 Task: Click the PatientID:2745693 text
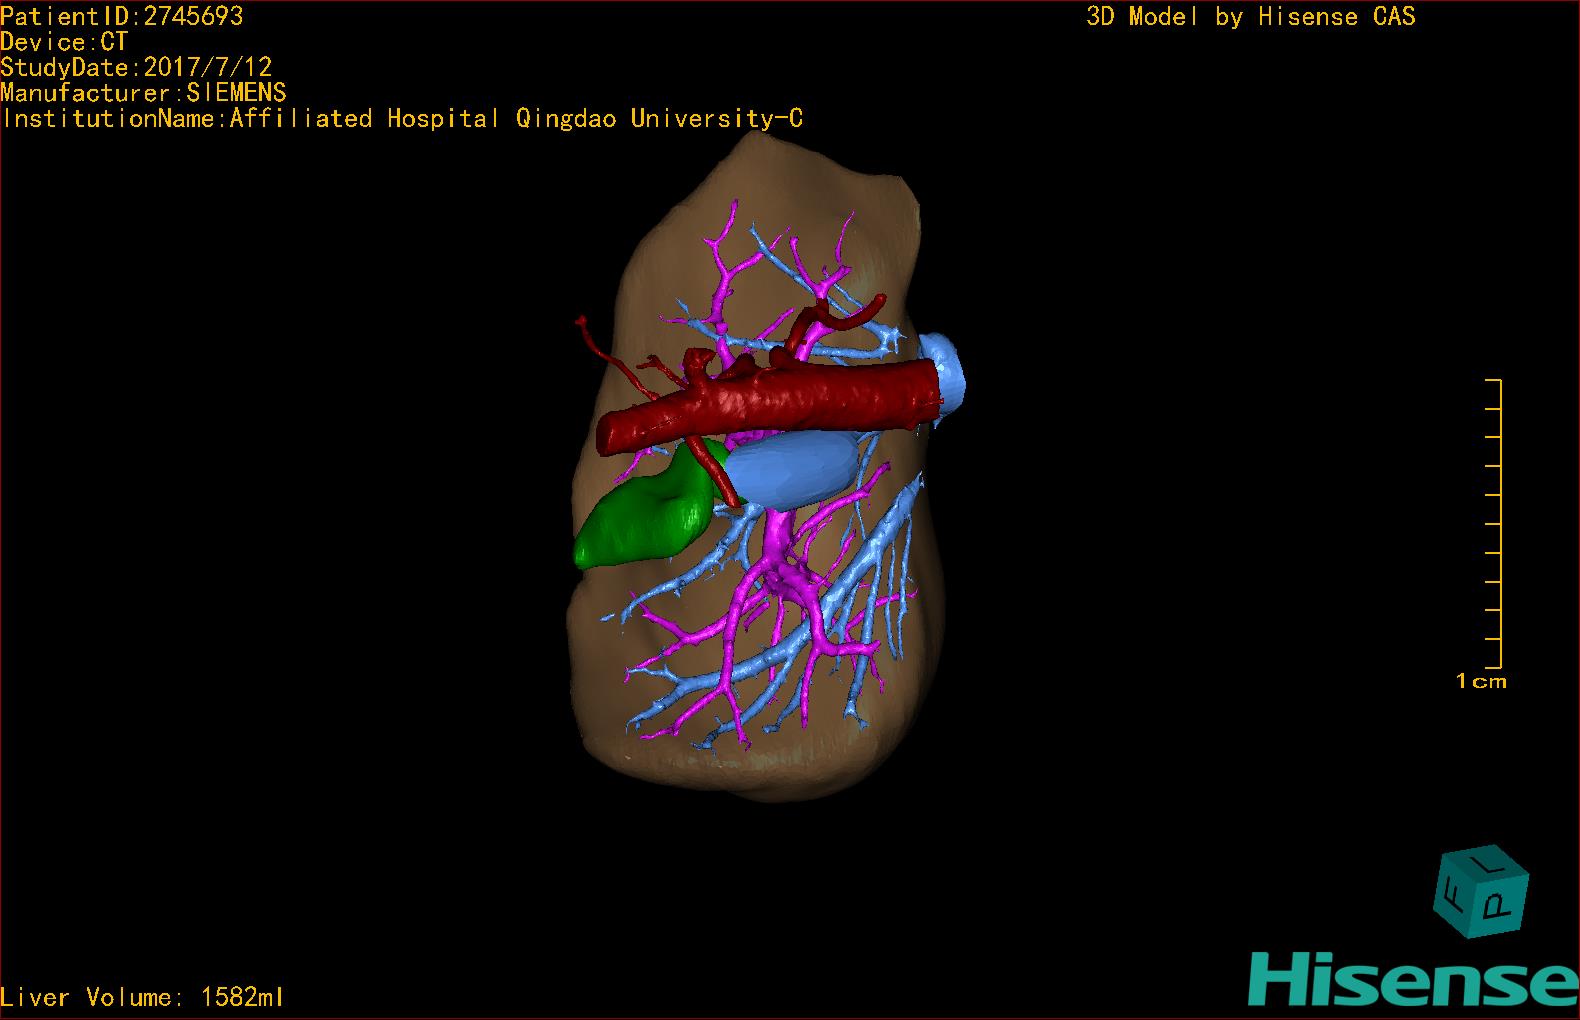[x=122, y=16]
